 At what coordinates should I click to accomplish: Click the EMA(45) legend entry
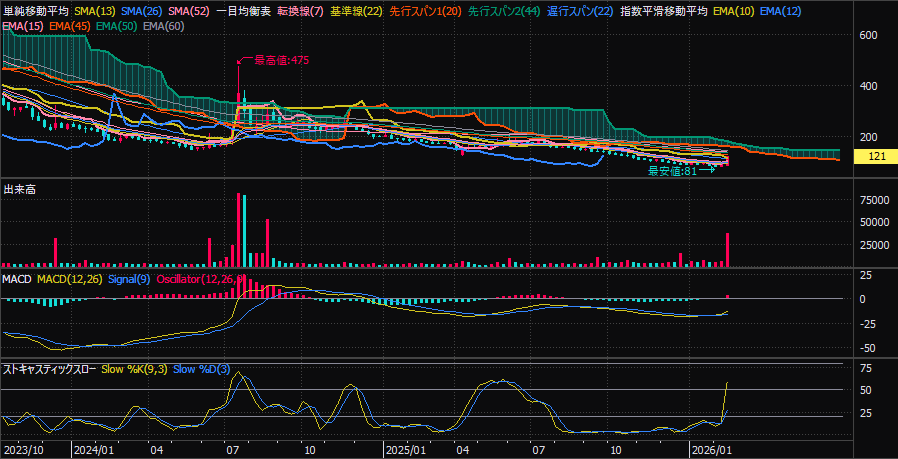(x=67, y=24)
